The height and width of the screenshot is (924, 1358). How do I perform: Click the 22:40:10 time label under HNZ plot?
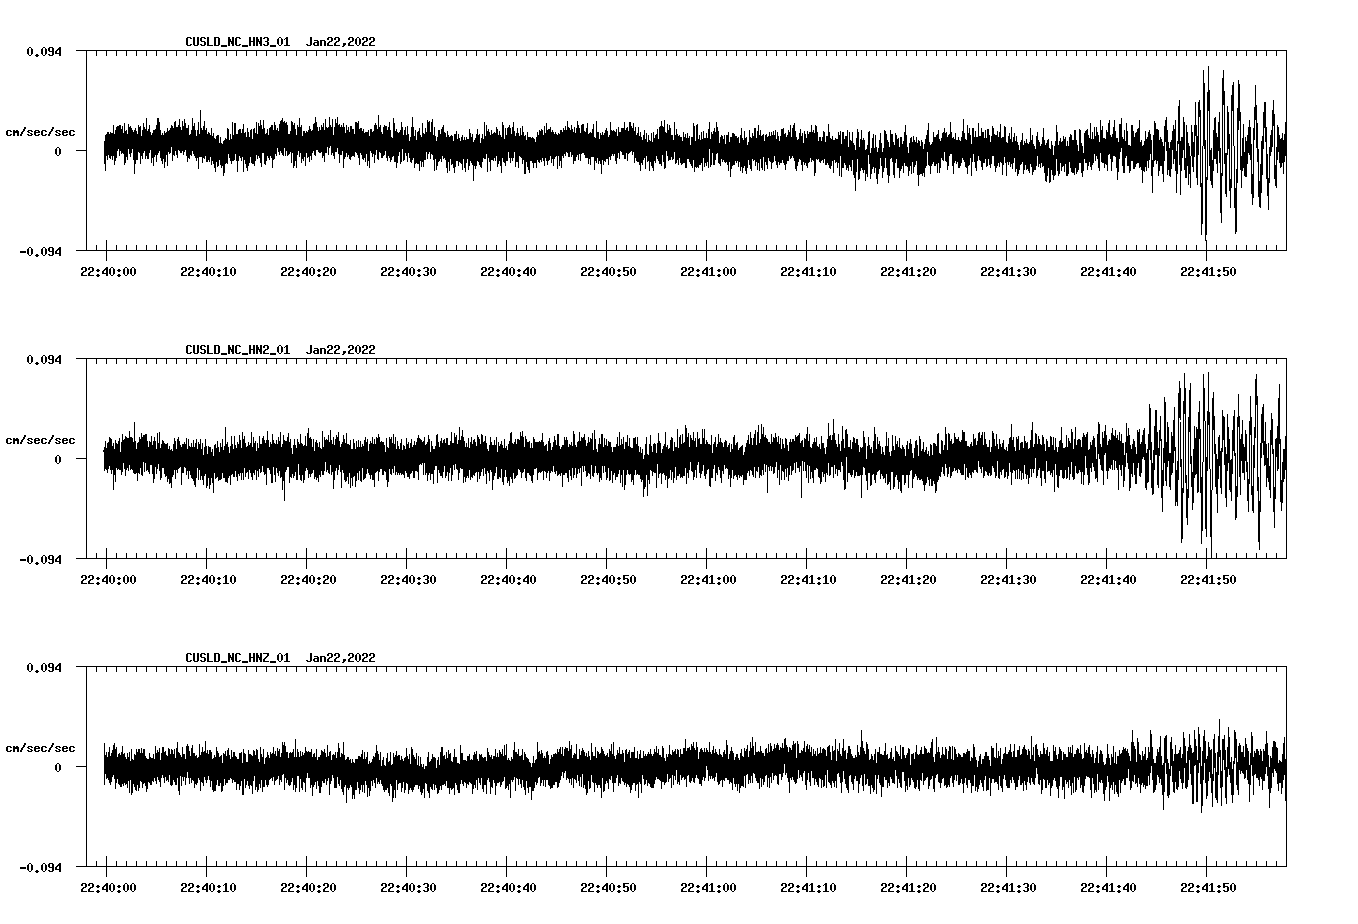(208, 888)
